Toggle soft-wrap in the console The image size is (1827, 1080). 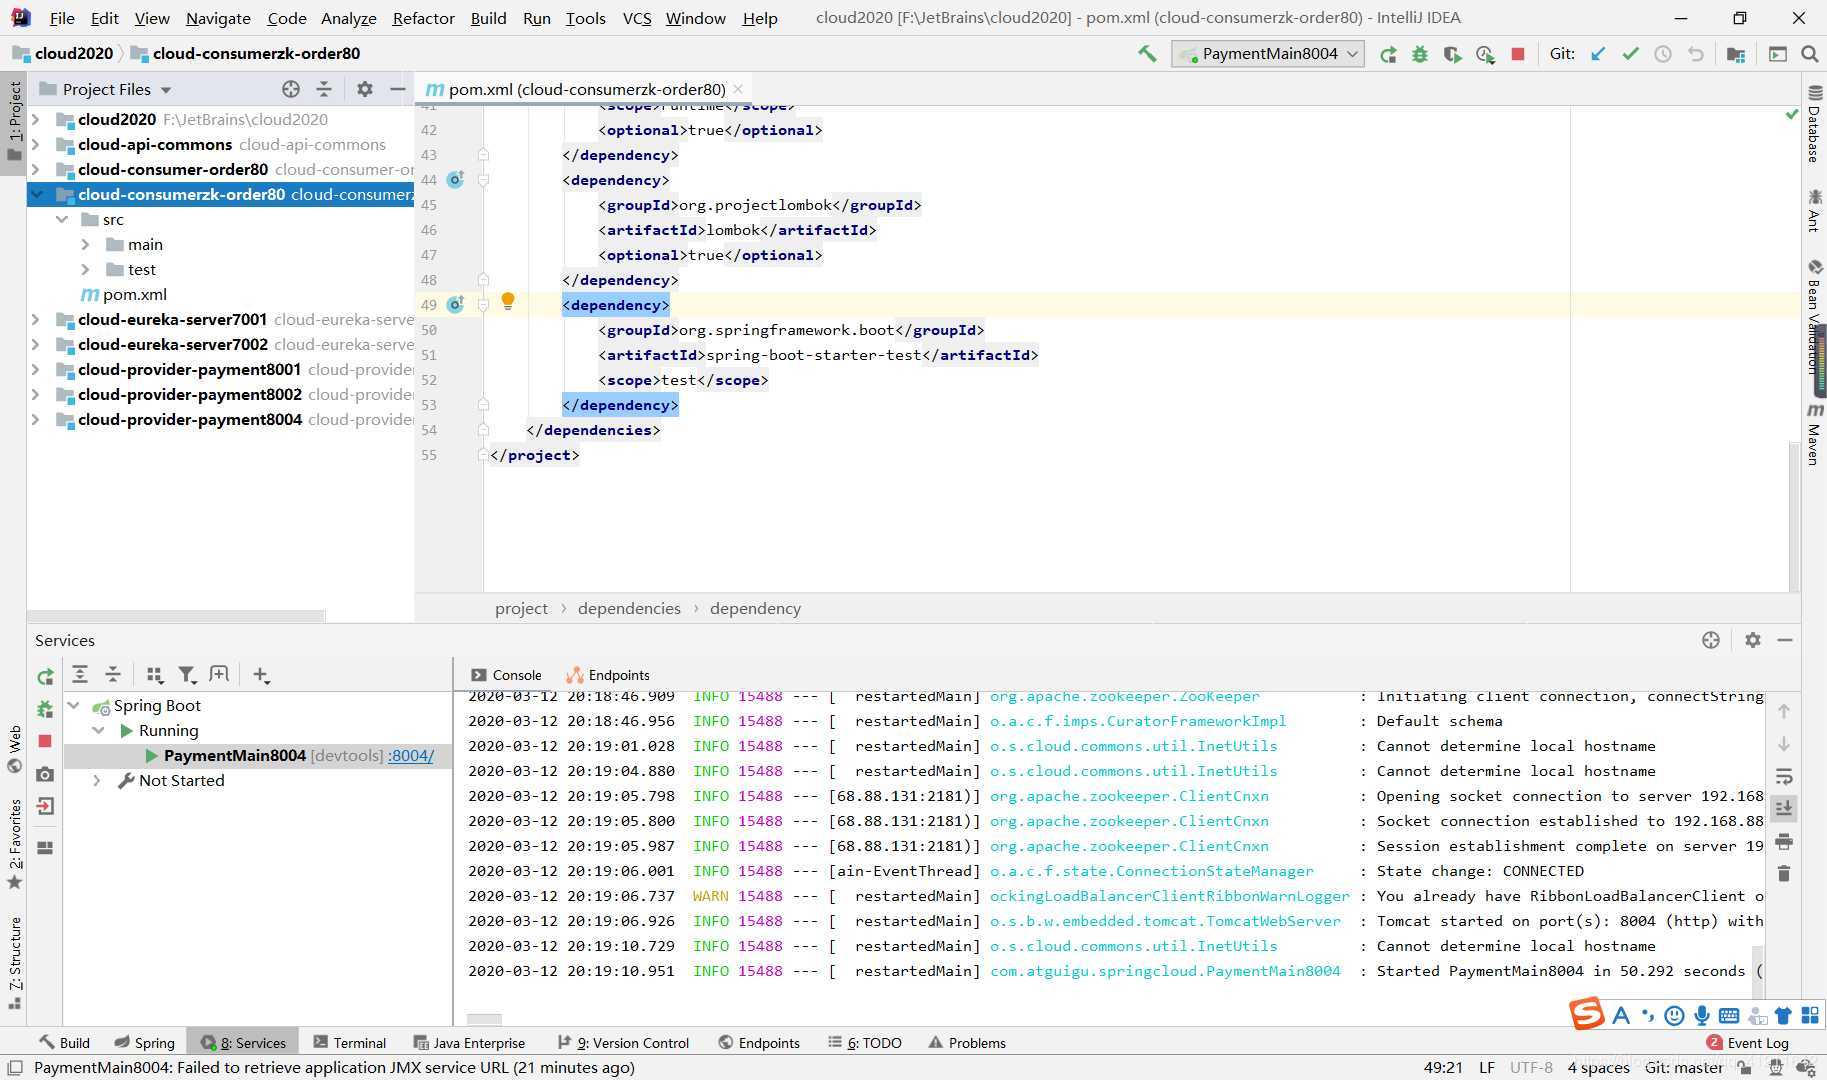click(x=1784, y=777)
